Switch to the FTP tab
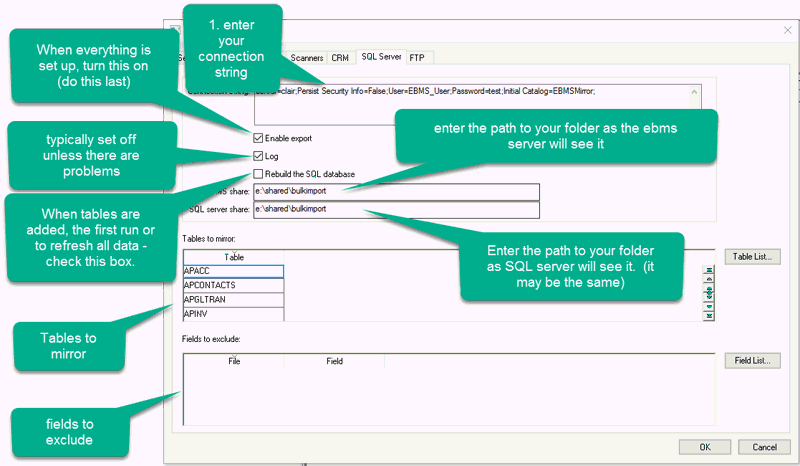 click(416, 58)
